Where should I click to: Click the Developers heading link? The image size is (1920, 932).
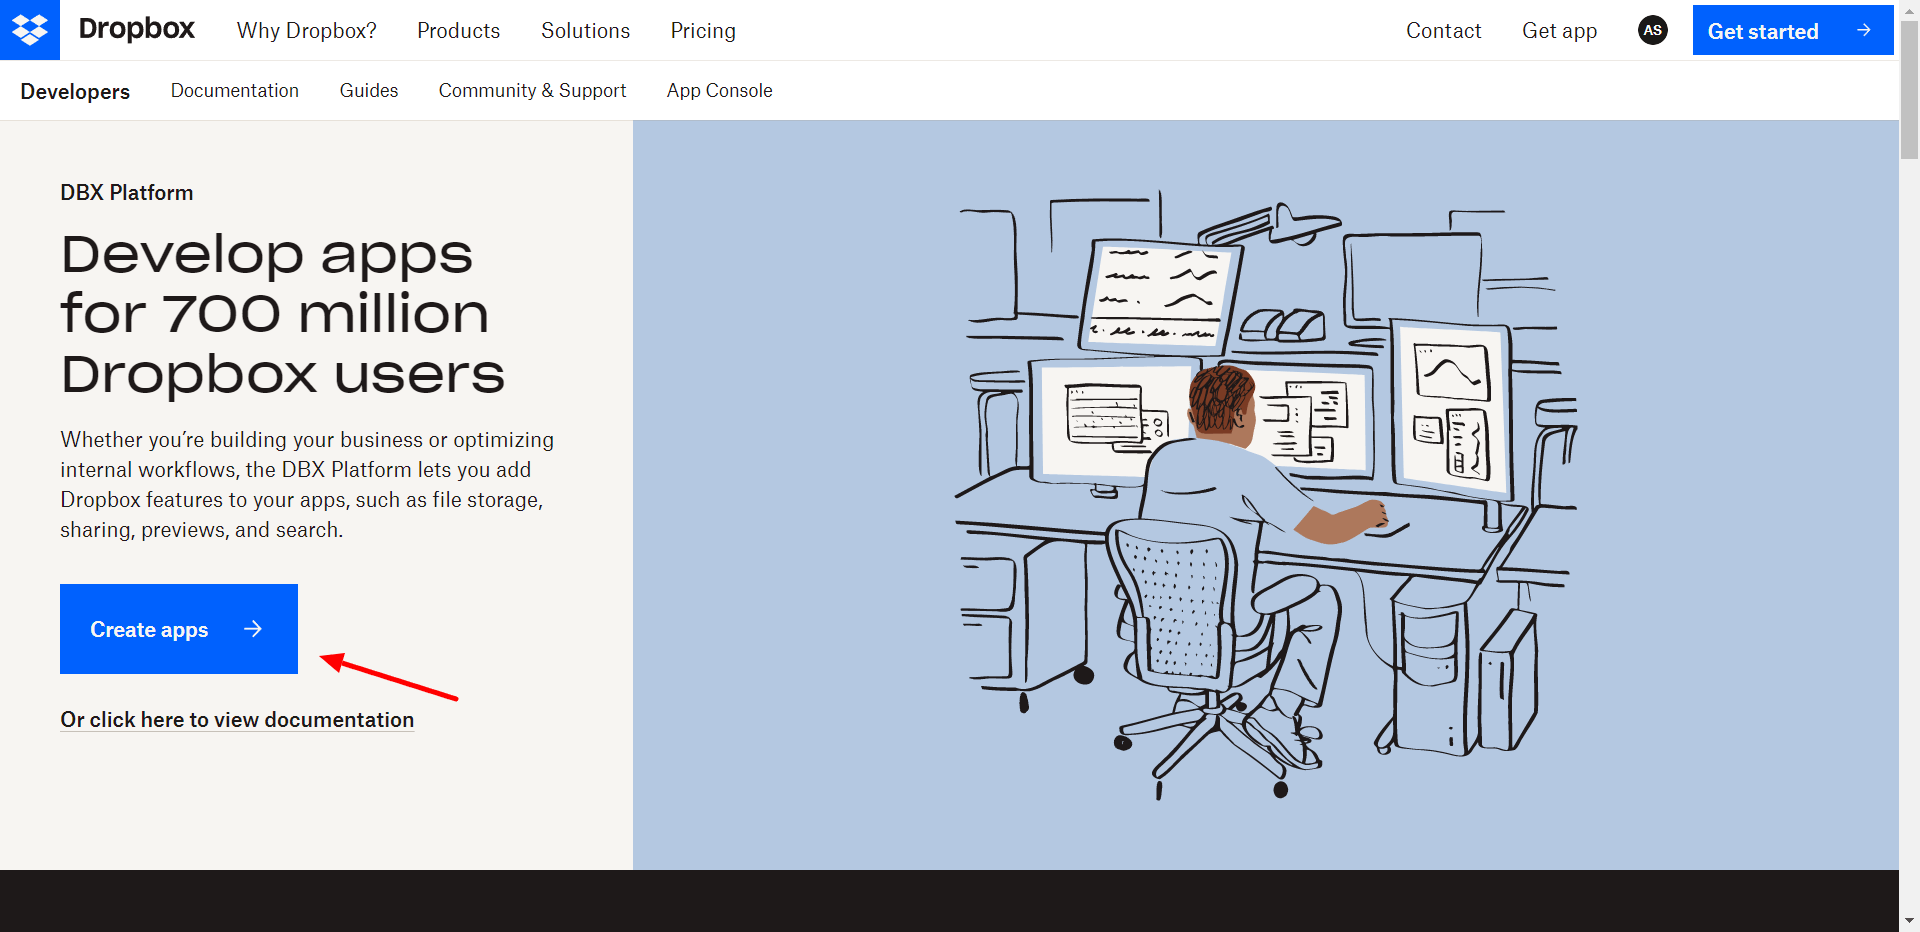[75, 91]
